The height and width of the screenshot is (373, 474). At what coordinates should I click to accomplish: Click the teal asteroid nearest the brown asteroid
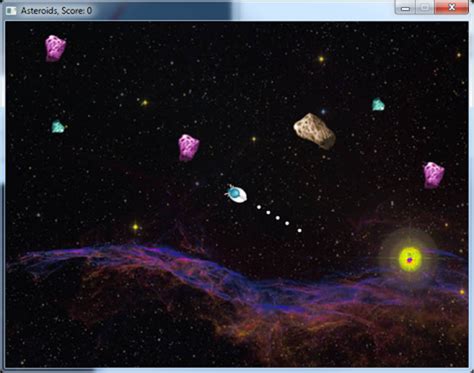[378, 104]
